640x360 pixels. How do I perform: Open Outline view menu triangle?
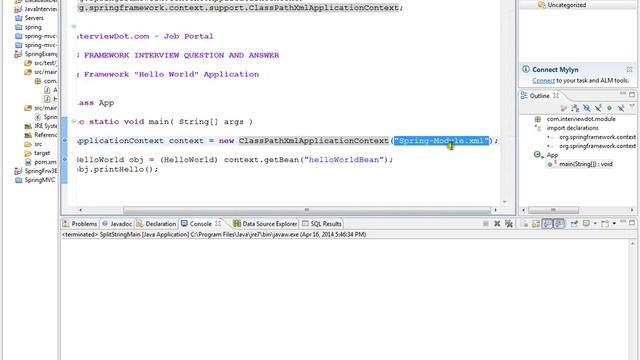coord(632,106)
